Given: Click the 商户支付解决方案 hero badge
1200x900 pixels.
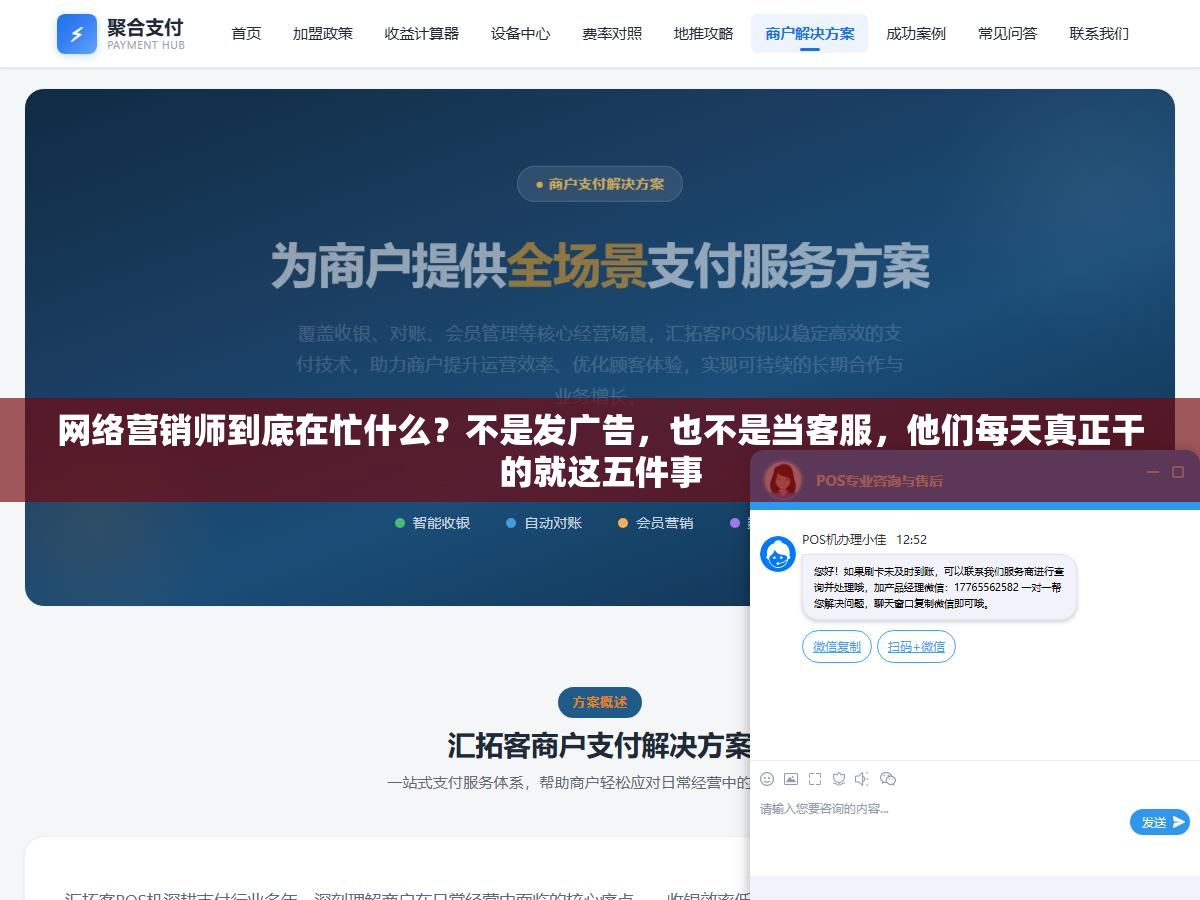Looking at the screenshot, I should 600,184.
